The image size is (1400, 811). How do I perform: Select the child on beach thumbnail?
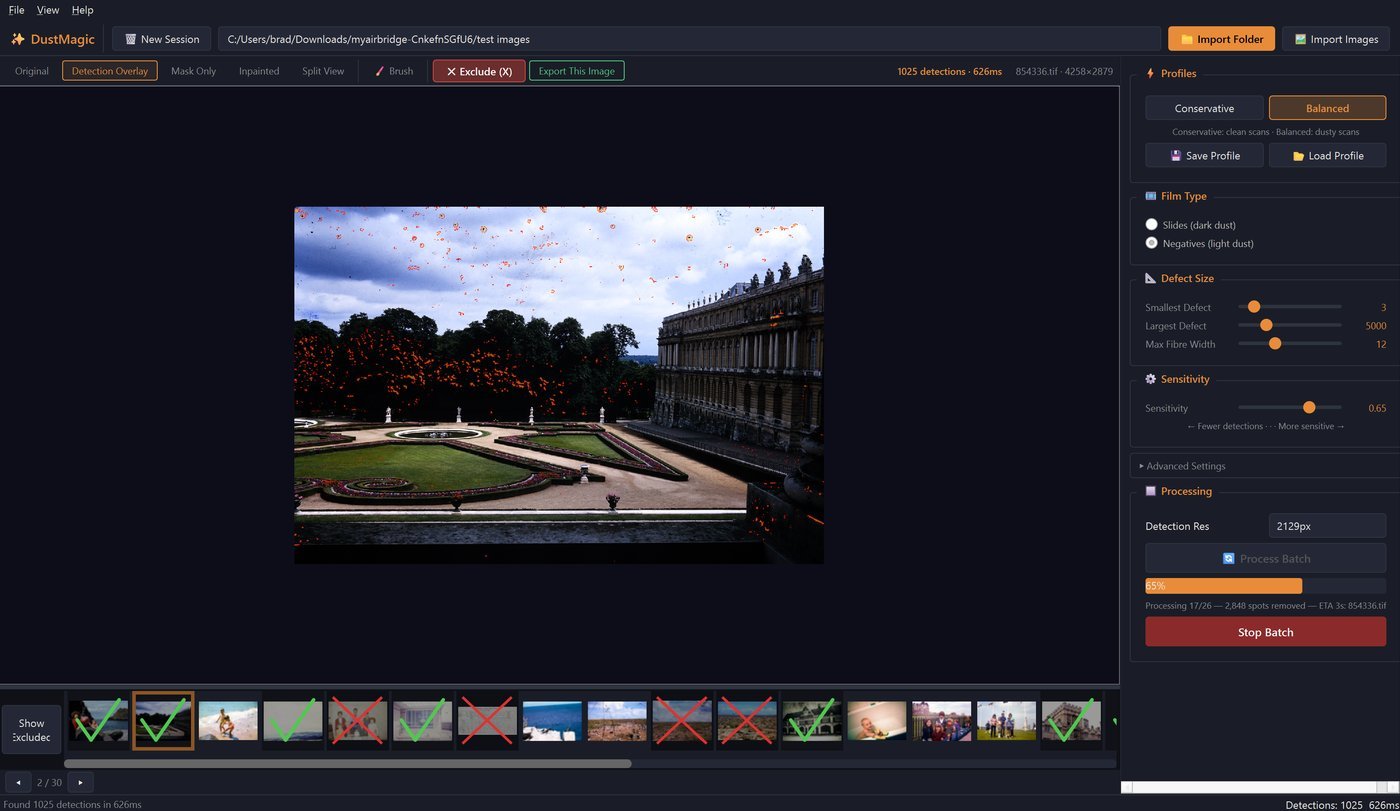(228, 720)
